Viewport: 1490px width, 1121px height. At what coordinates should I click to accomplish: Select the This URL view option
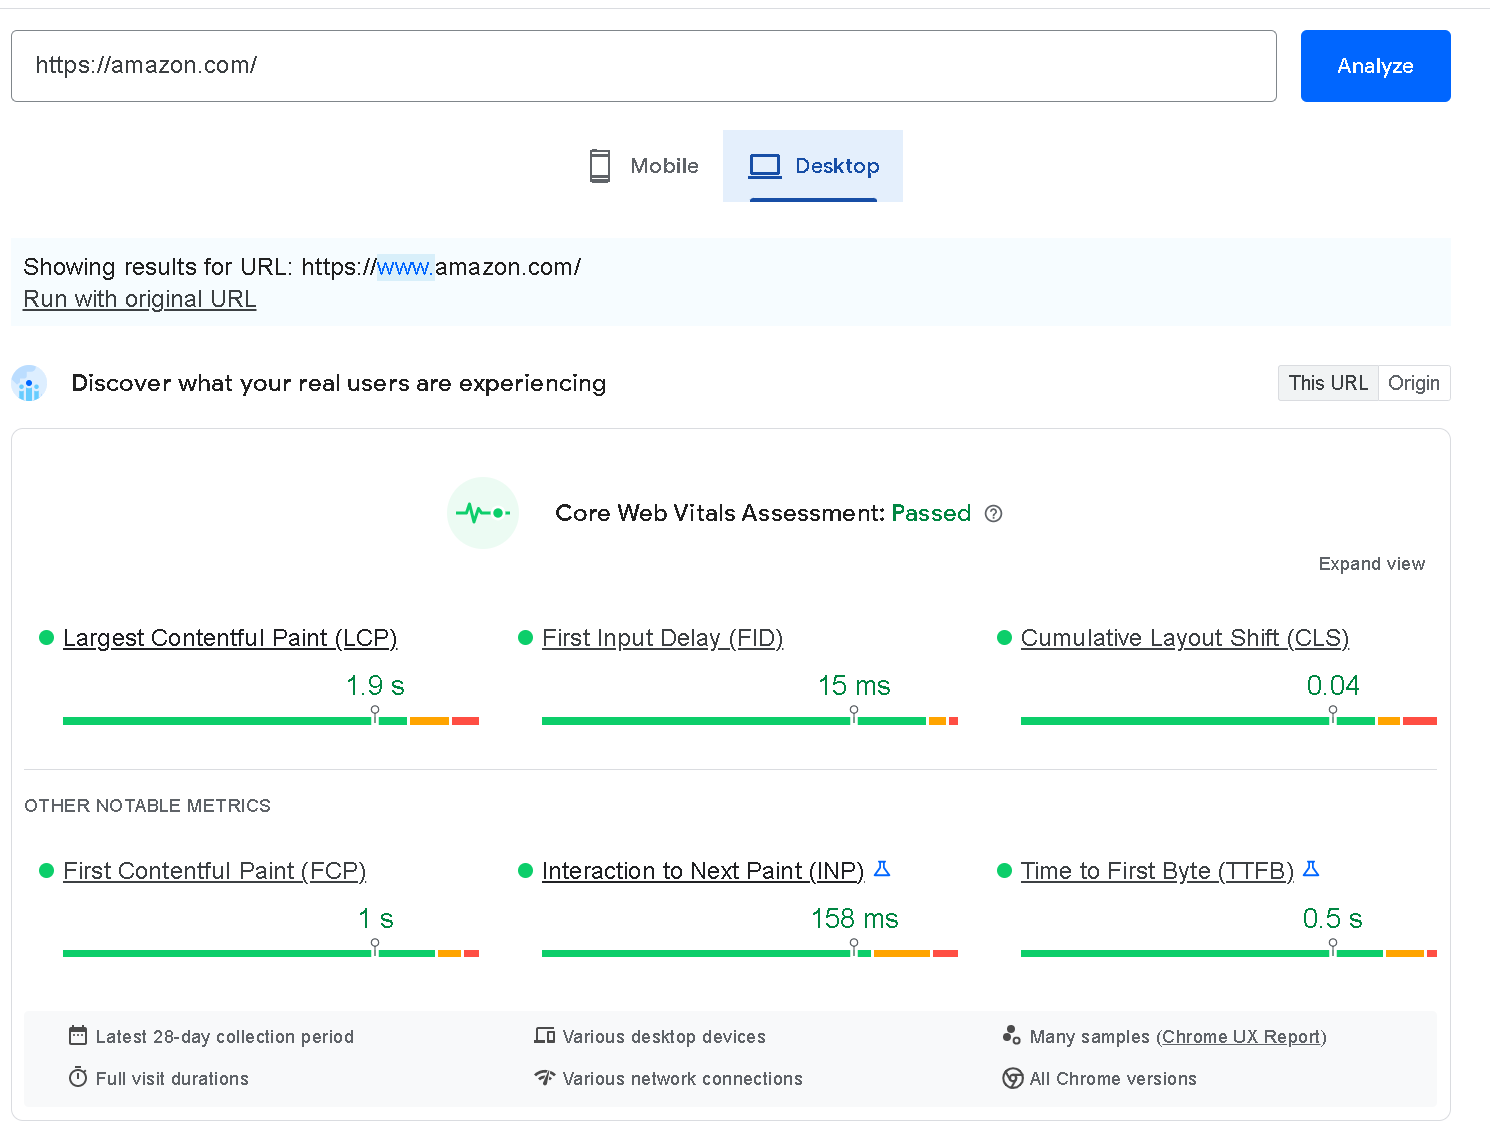(1328, 383)
